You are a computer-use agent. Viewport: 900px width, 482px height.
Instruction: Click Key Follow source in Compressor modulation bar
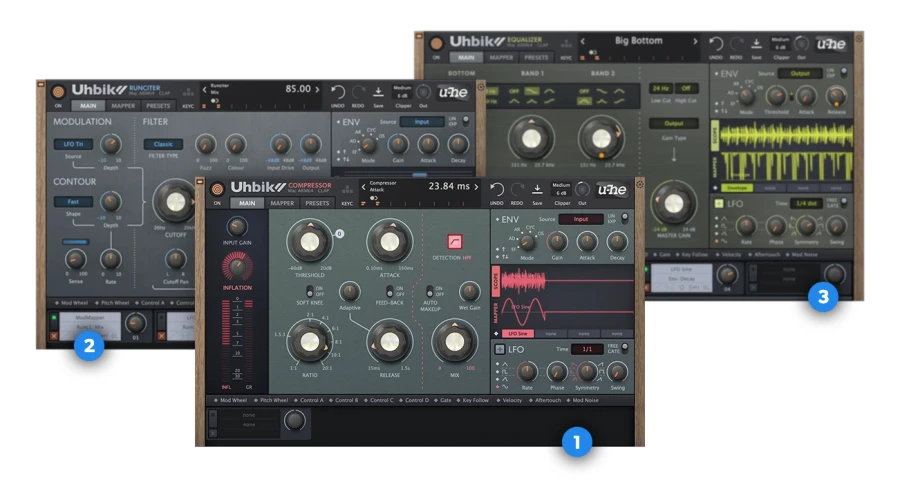(472, 400)
